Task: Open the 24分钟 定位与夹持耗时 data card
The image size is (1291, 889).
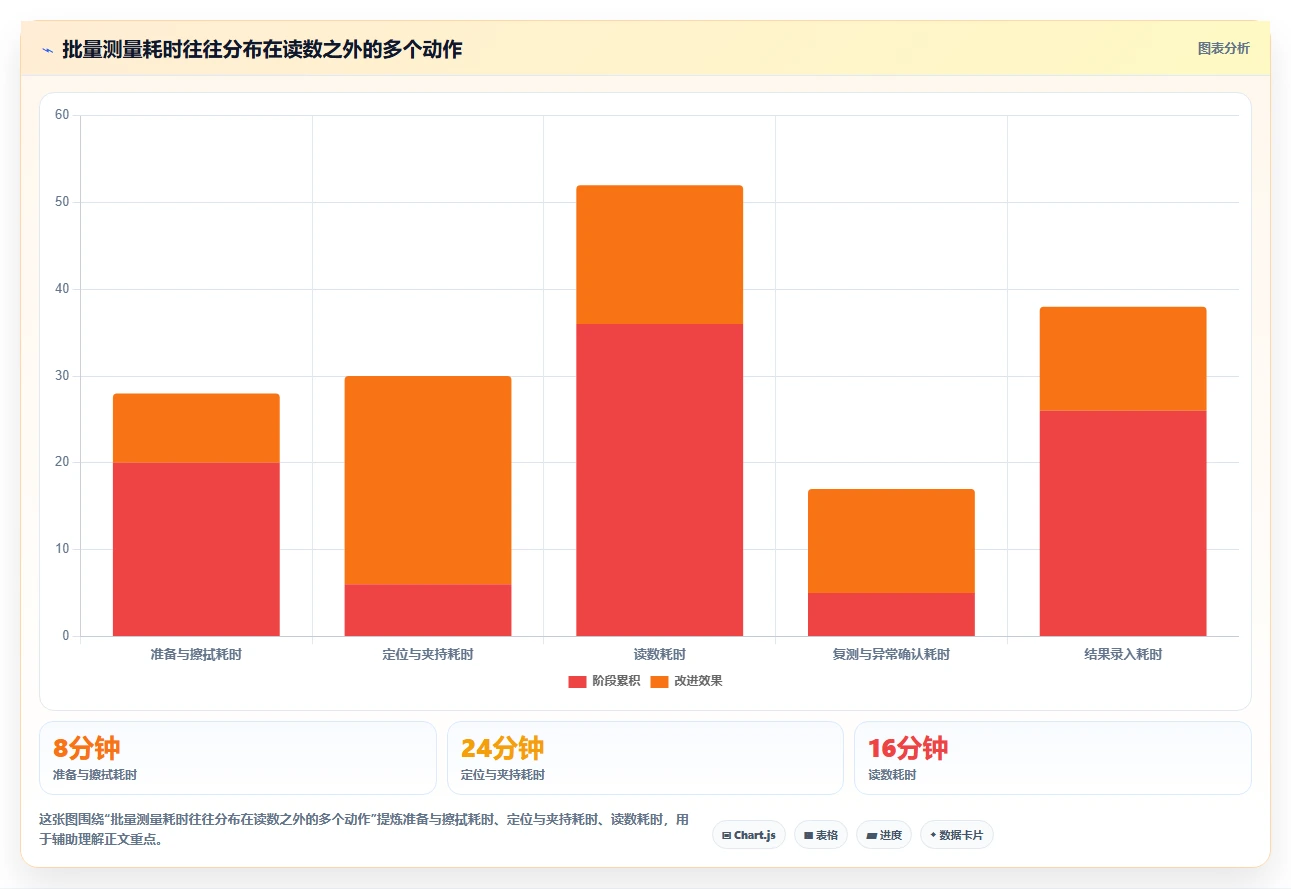Action: 645,758
